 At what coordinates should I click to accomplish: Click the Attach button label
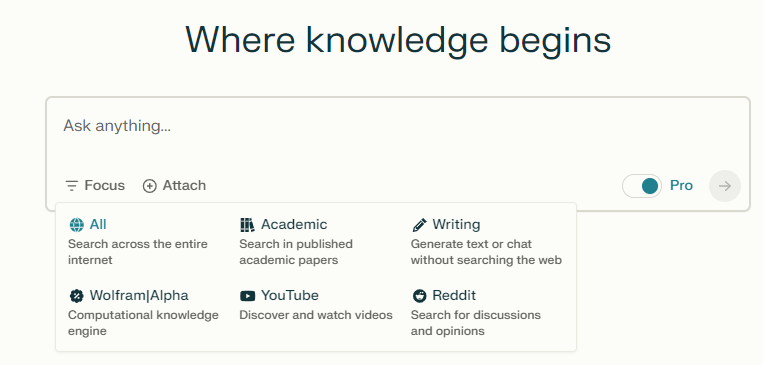click(x=184, y=185)
